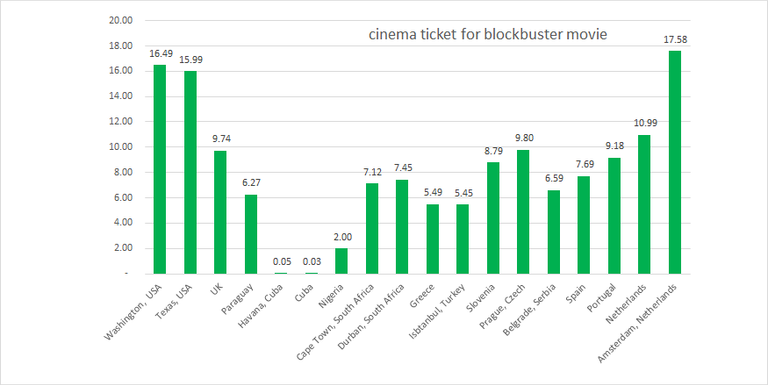This screenshot has height=385, width=768.
Task: Select the Texas, USA bar
Action: [190, 172]
